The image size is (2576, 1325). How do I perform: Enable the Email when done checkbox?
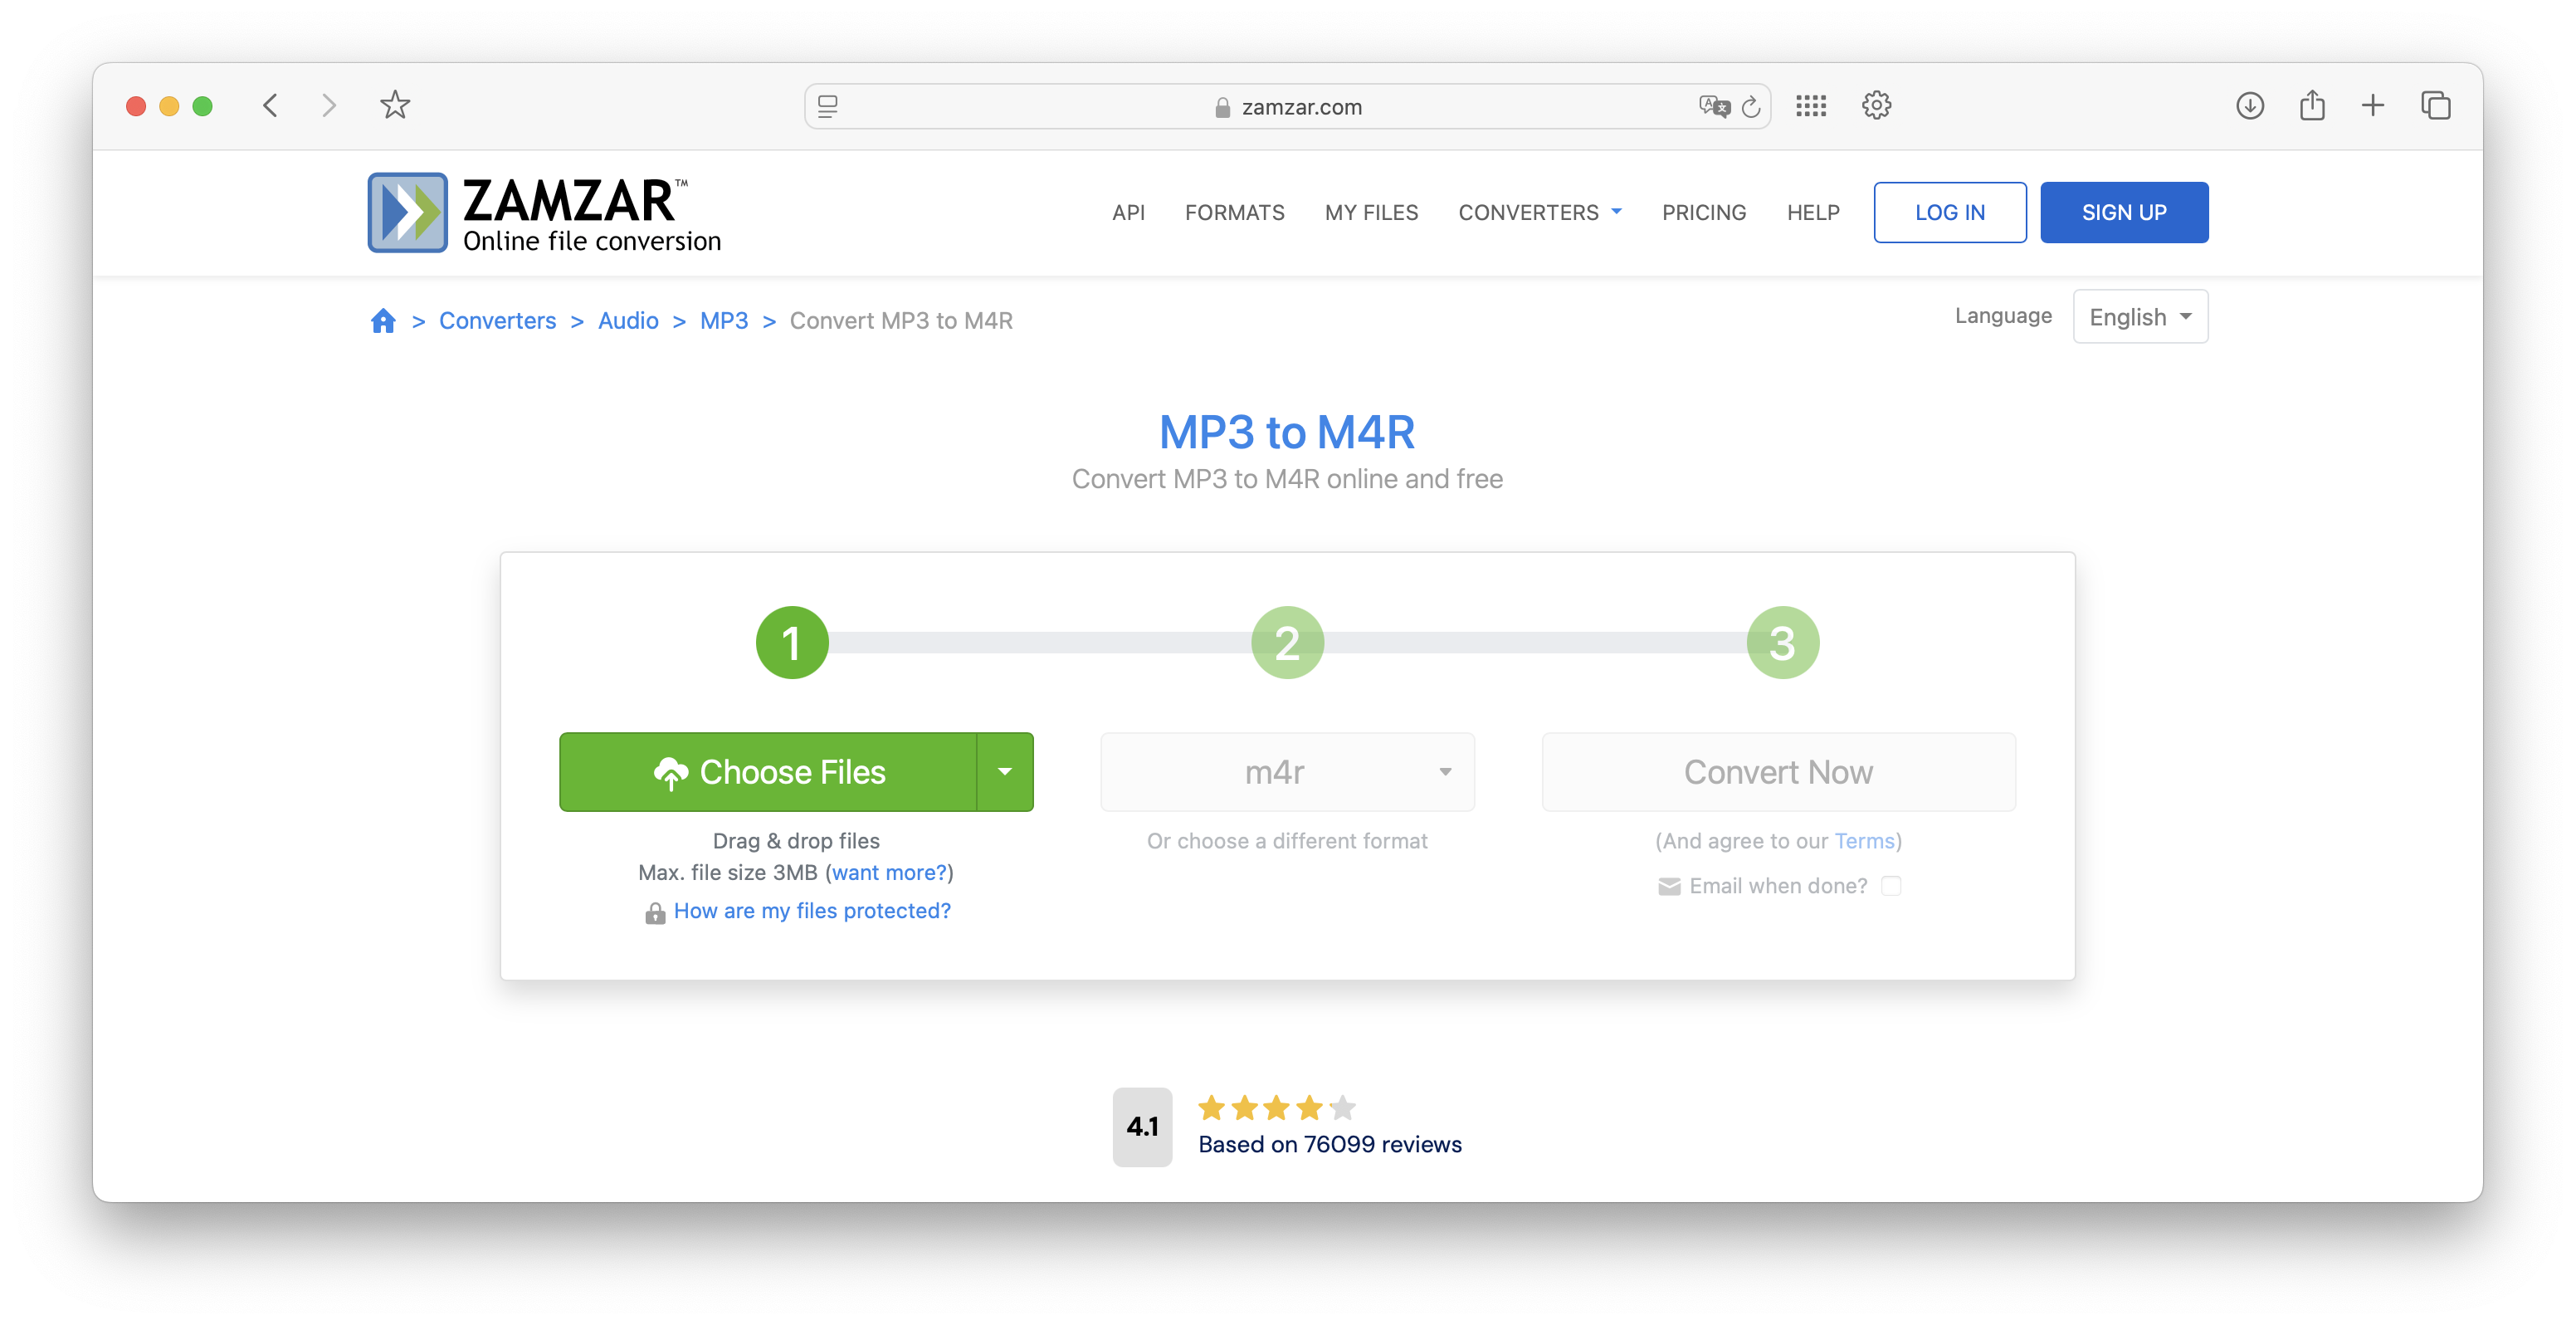[1891, 886]
